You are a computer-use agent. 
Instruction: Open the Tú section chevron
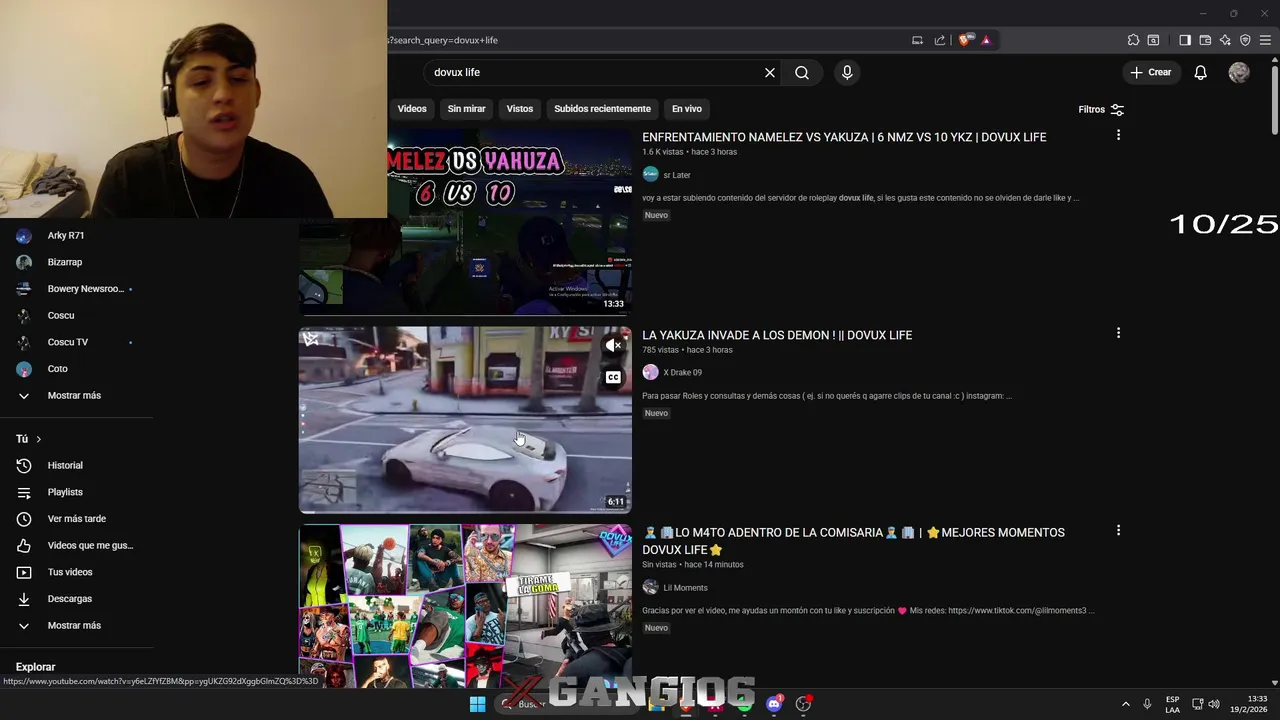(39, 439)
